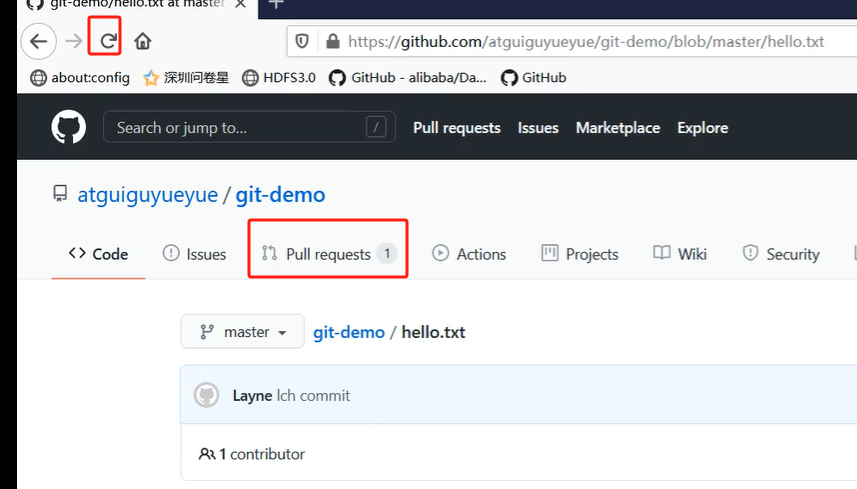This screenshot has width=857, height=489.
Task: Open the browser home page
Action: (143, 41)
